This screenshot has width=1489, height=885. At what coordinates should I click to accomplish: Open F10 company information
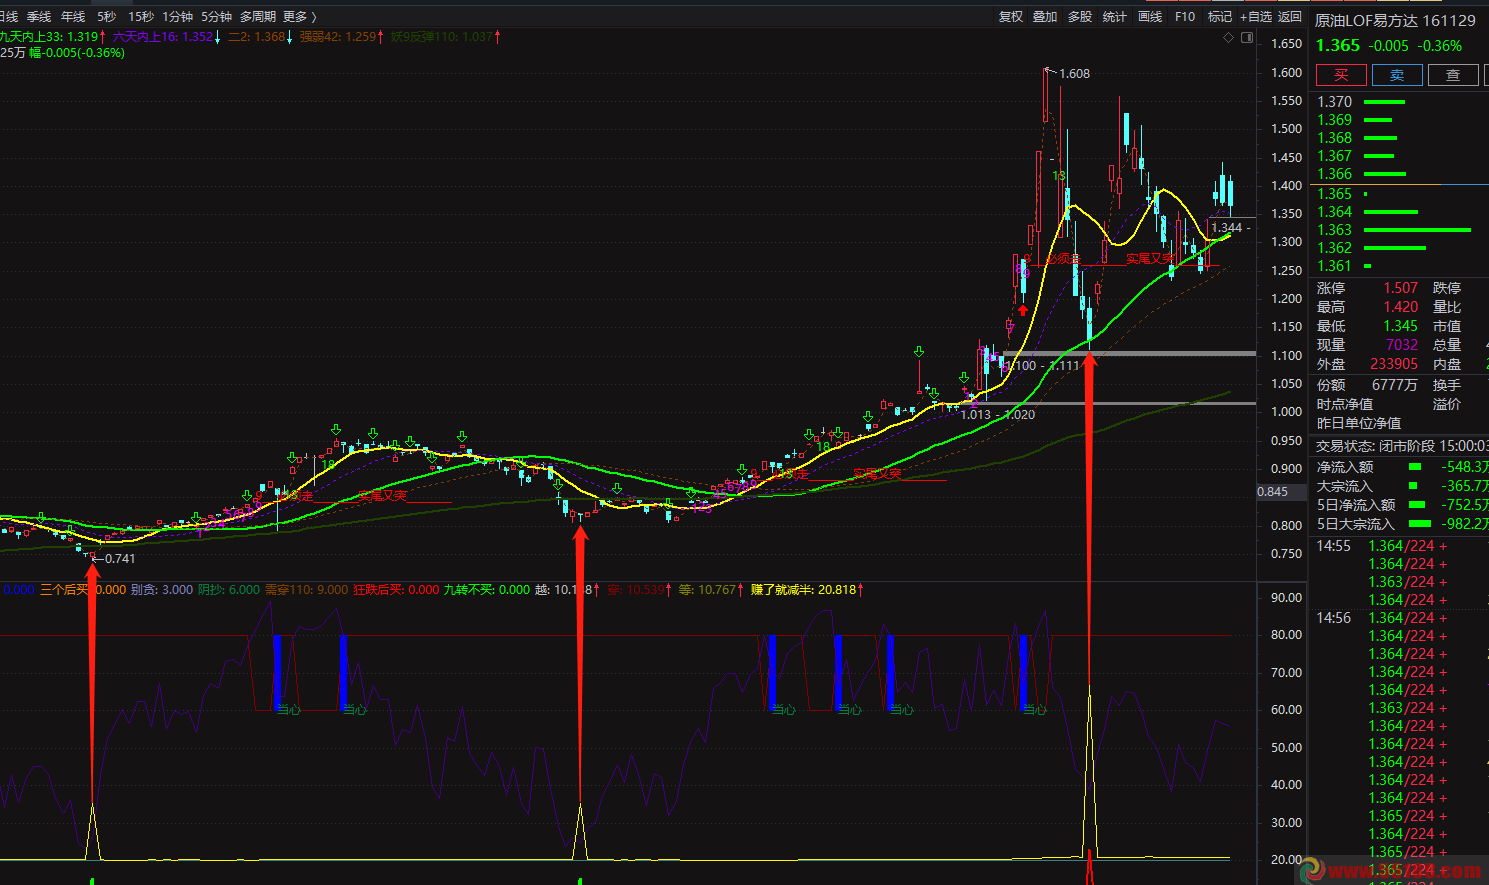point(1185,16)
